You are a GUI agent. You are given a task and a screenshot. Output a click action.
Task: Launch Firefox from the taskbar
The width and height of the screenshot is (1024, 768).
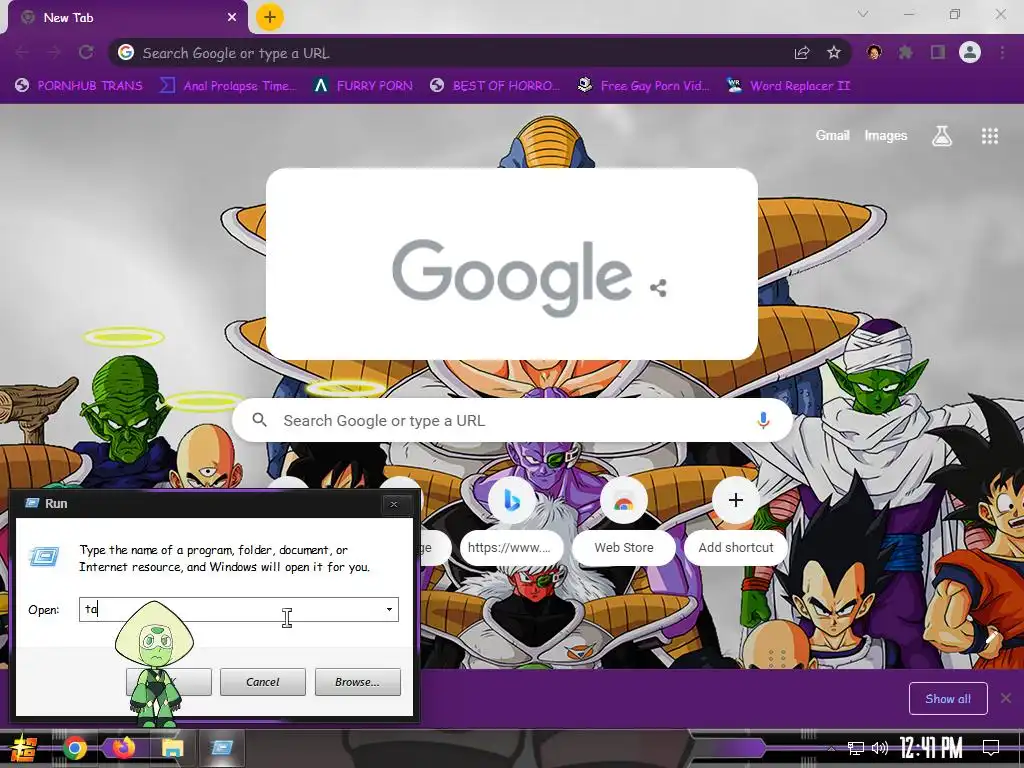tap(123, 747)
